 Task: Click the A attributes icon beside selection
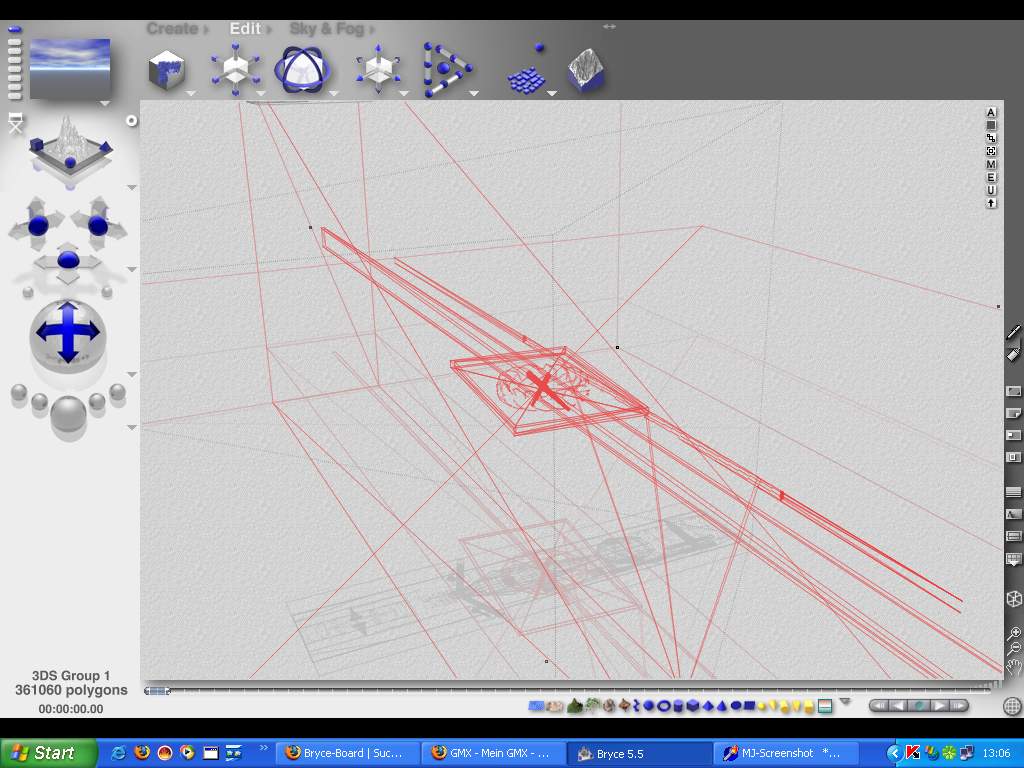click(x=991, y=112)
